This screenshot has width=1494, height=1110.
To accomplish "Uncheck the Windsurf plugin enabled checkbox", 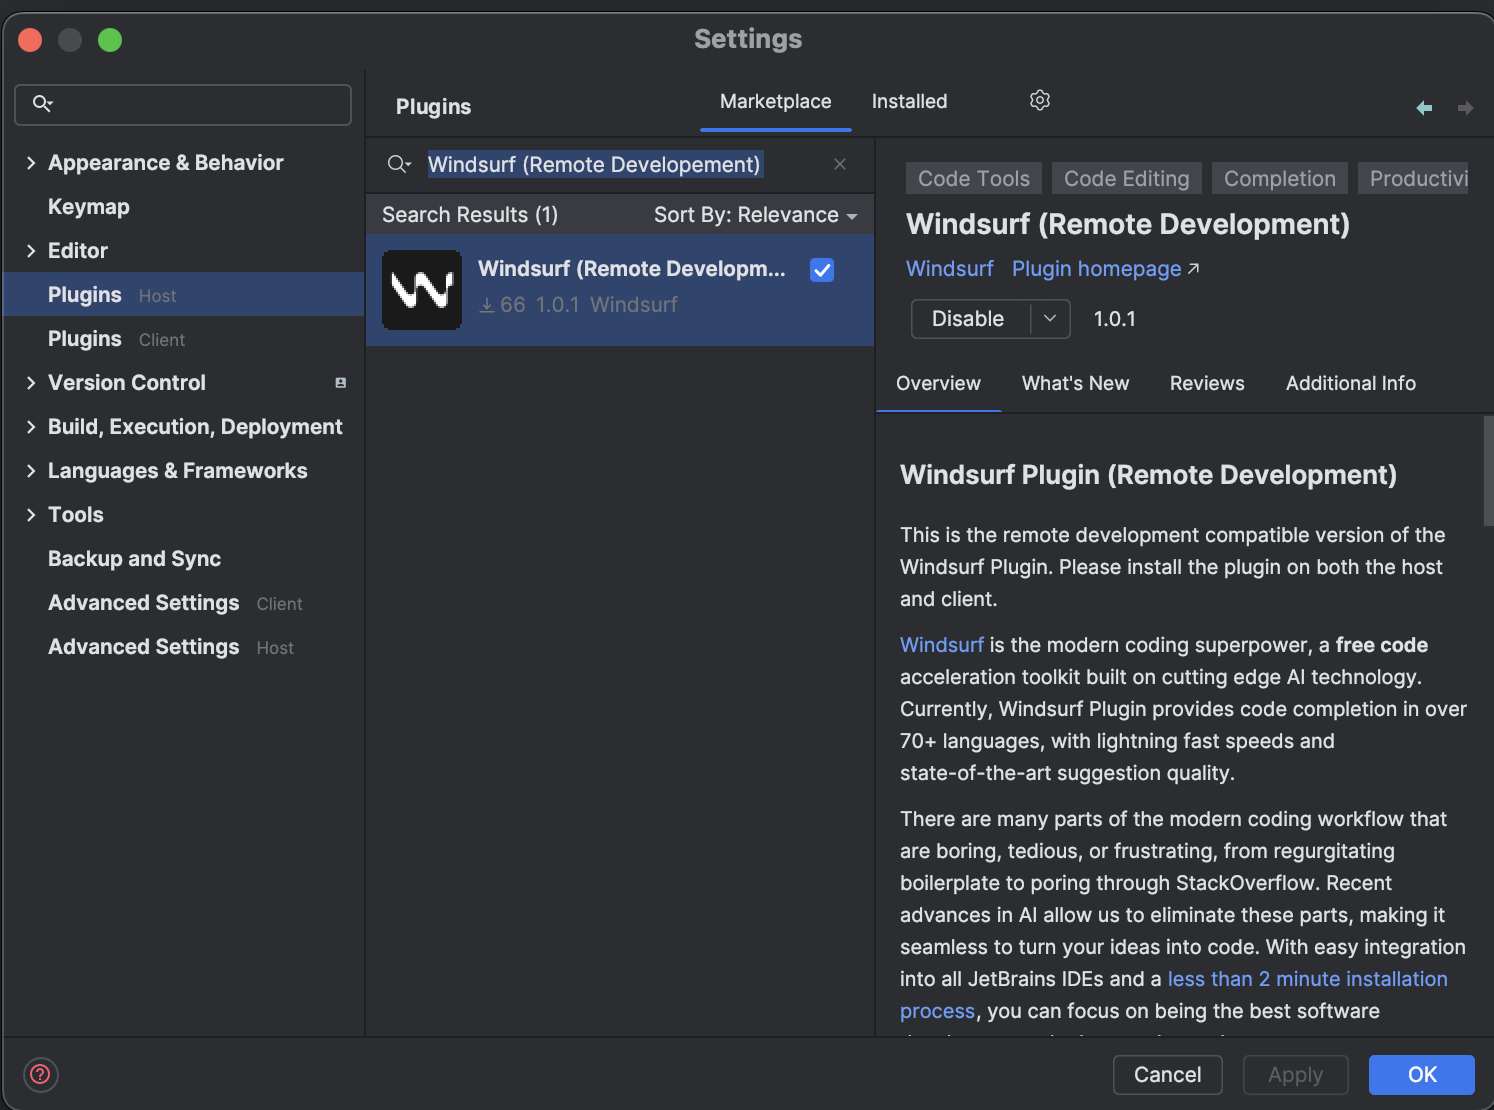I will coord(822,270).
